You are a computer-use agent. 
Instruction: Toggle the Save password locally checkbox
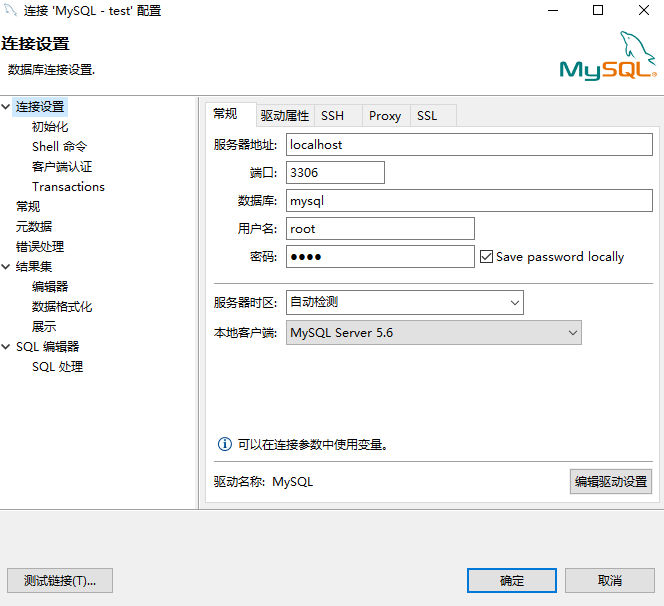pyautogui.click(x=486, y=257)
